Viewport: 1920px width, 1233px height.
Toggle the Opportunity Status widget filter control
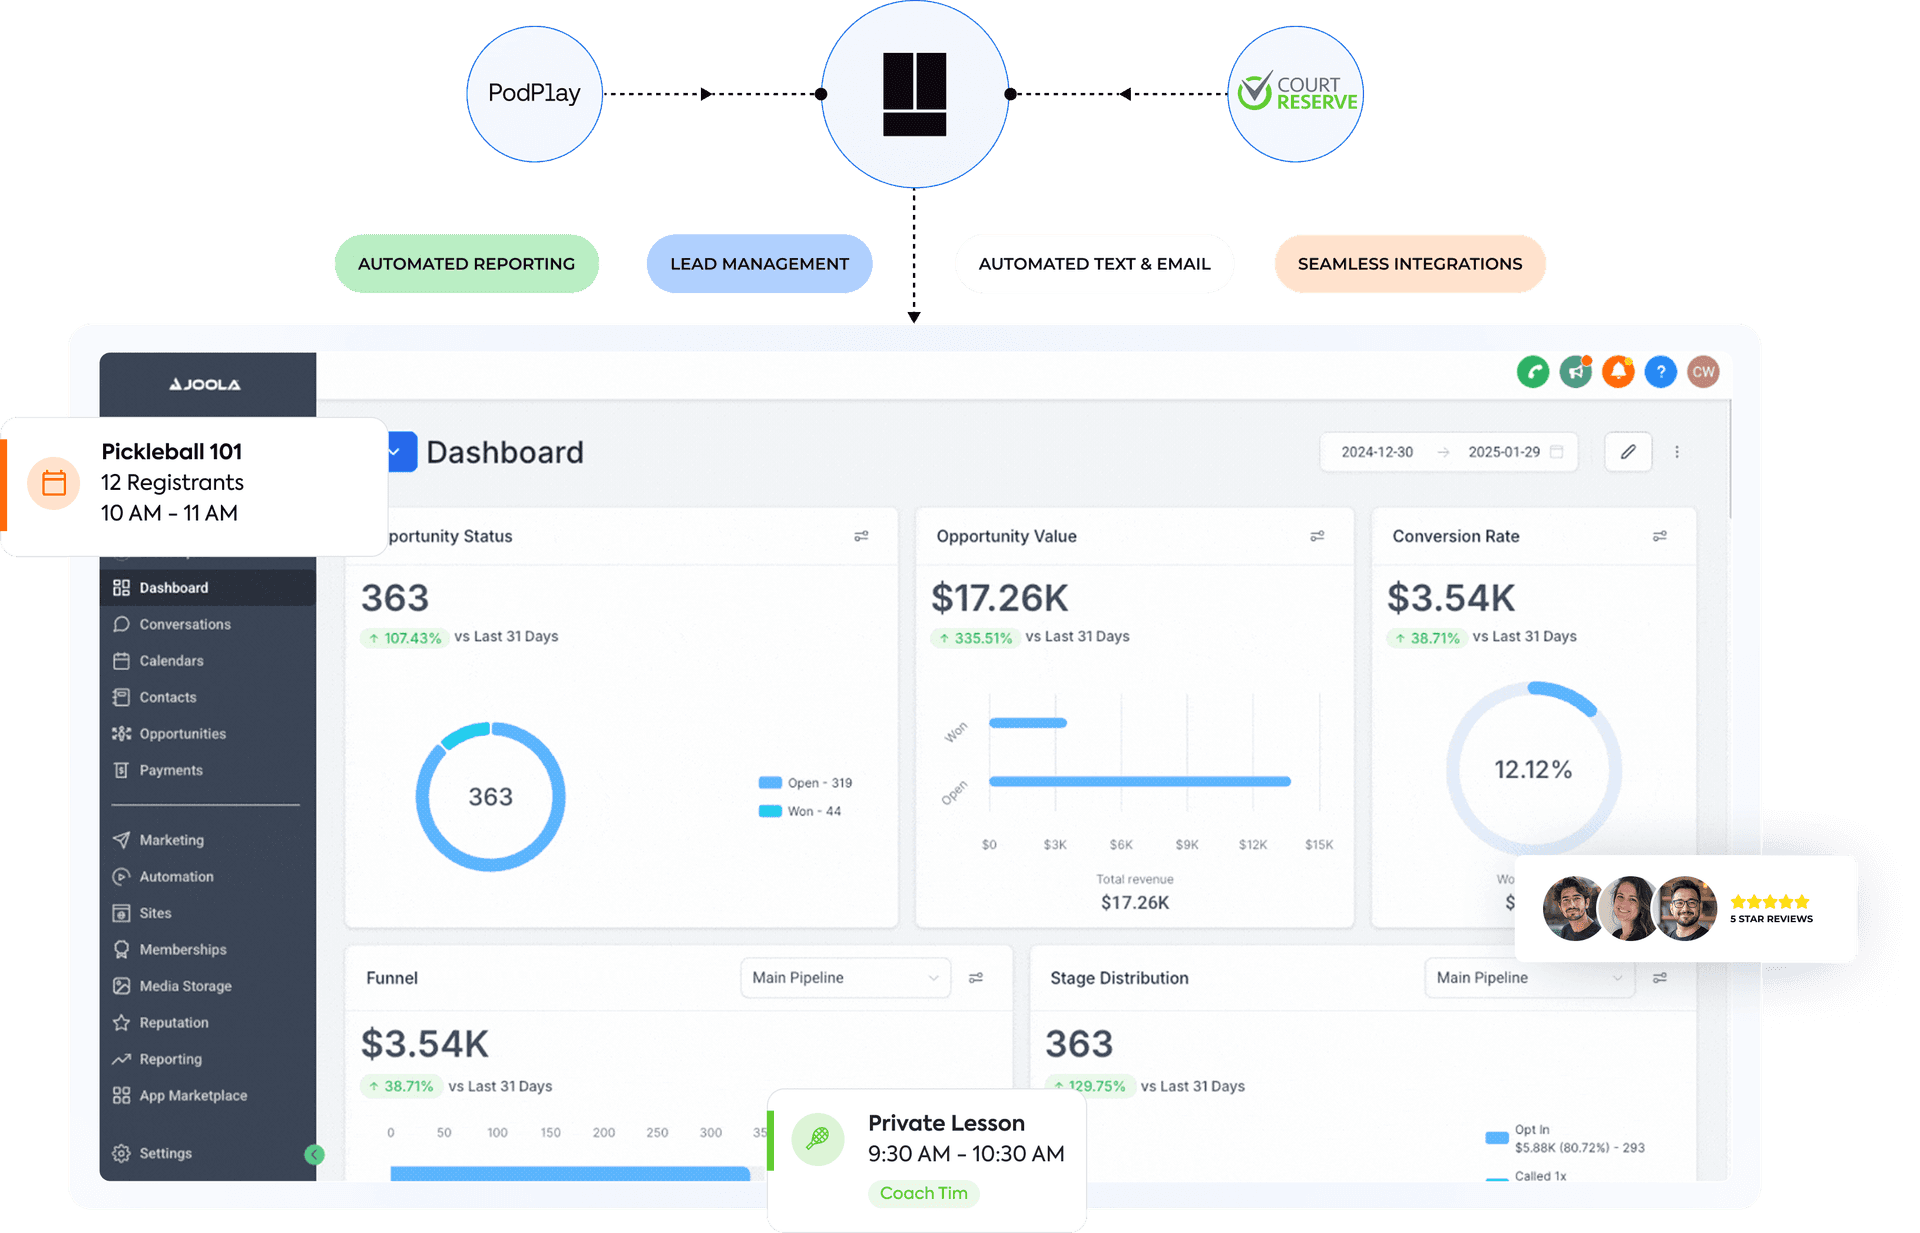click(x=862, y=535)
